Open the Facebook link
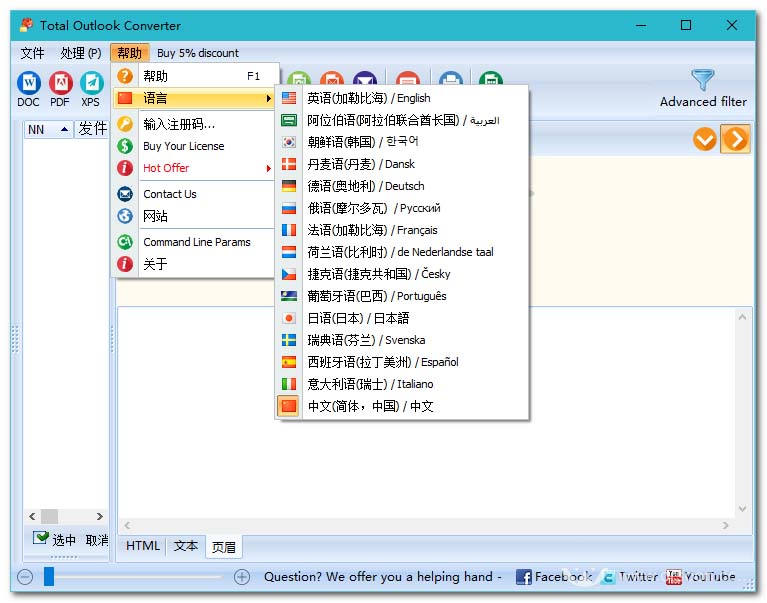Viewport: 767px width, 603px height. (x=554, y=577)
